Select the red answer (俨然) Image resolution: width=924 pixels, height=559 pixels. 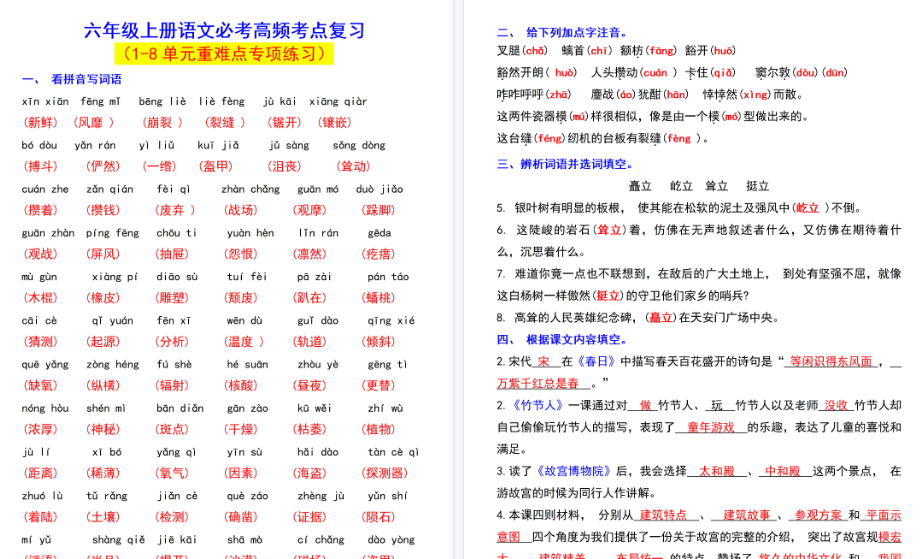(103, 166)
